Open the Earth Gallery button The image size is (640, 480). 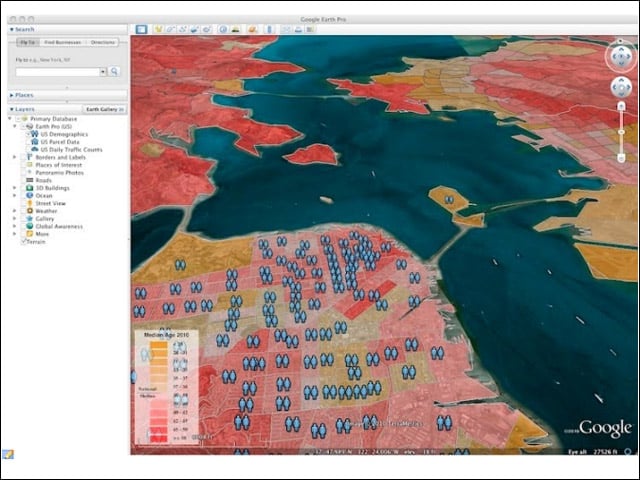click(x=105, y=109)
